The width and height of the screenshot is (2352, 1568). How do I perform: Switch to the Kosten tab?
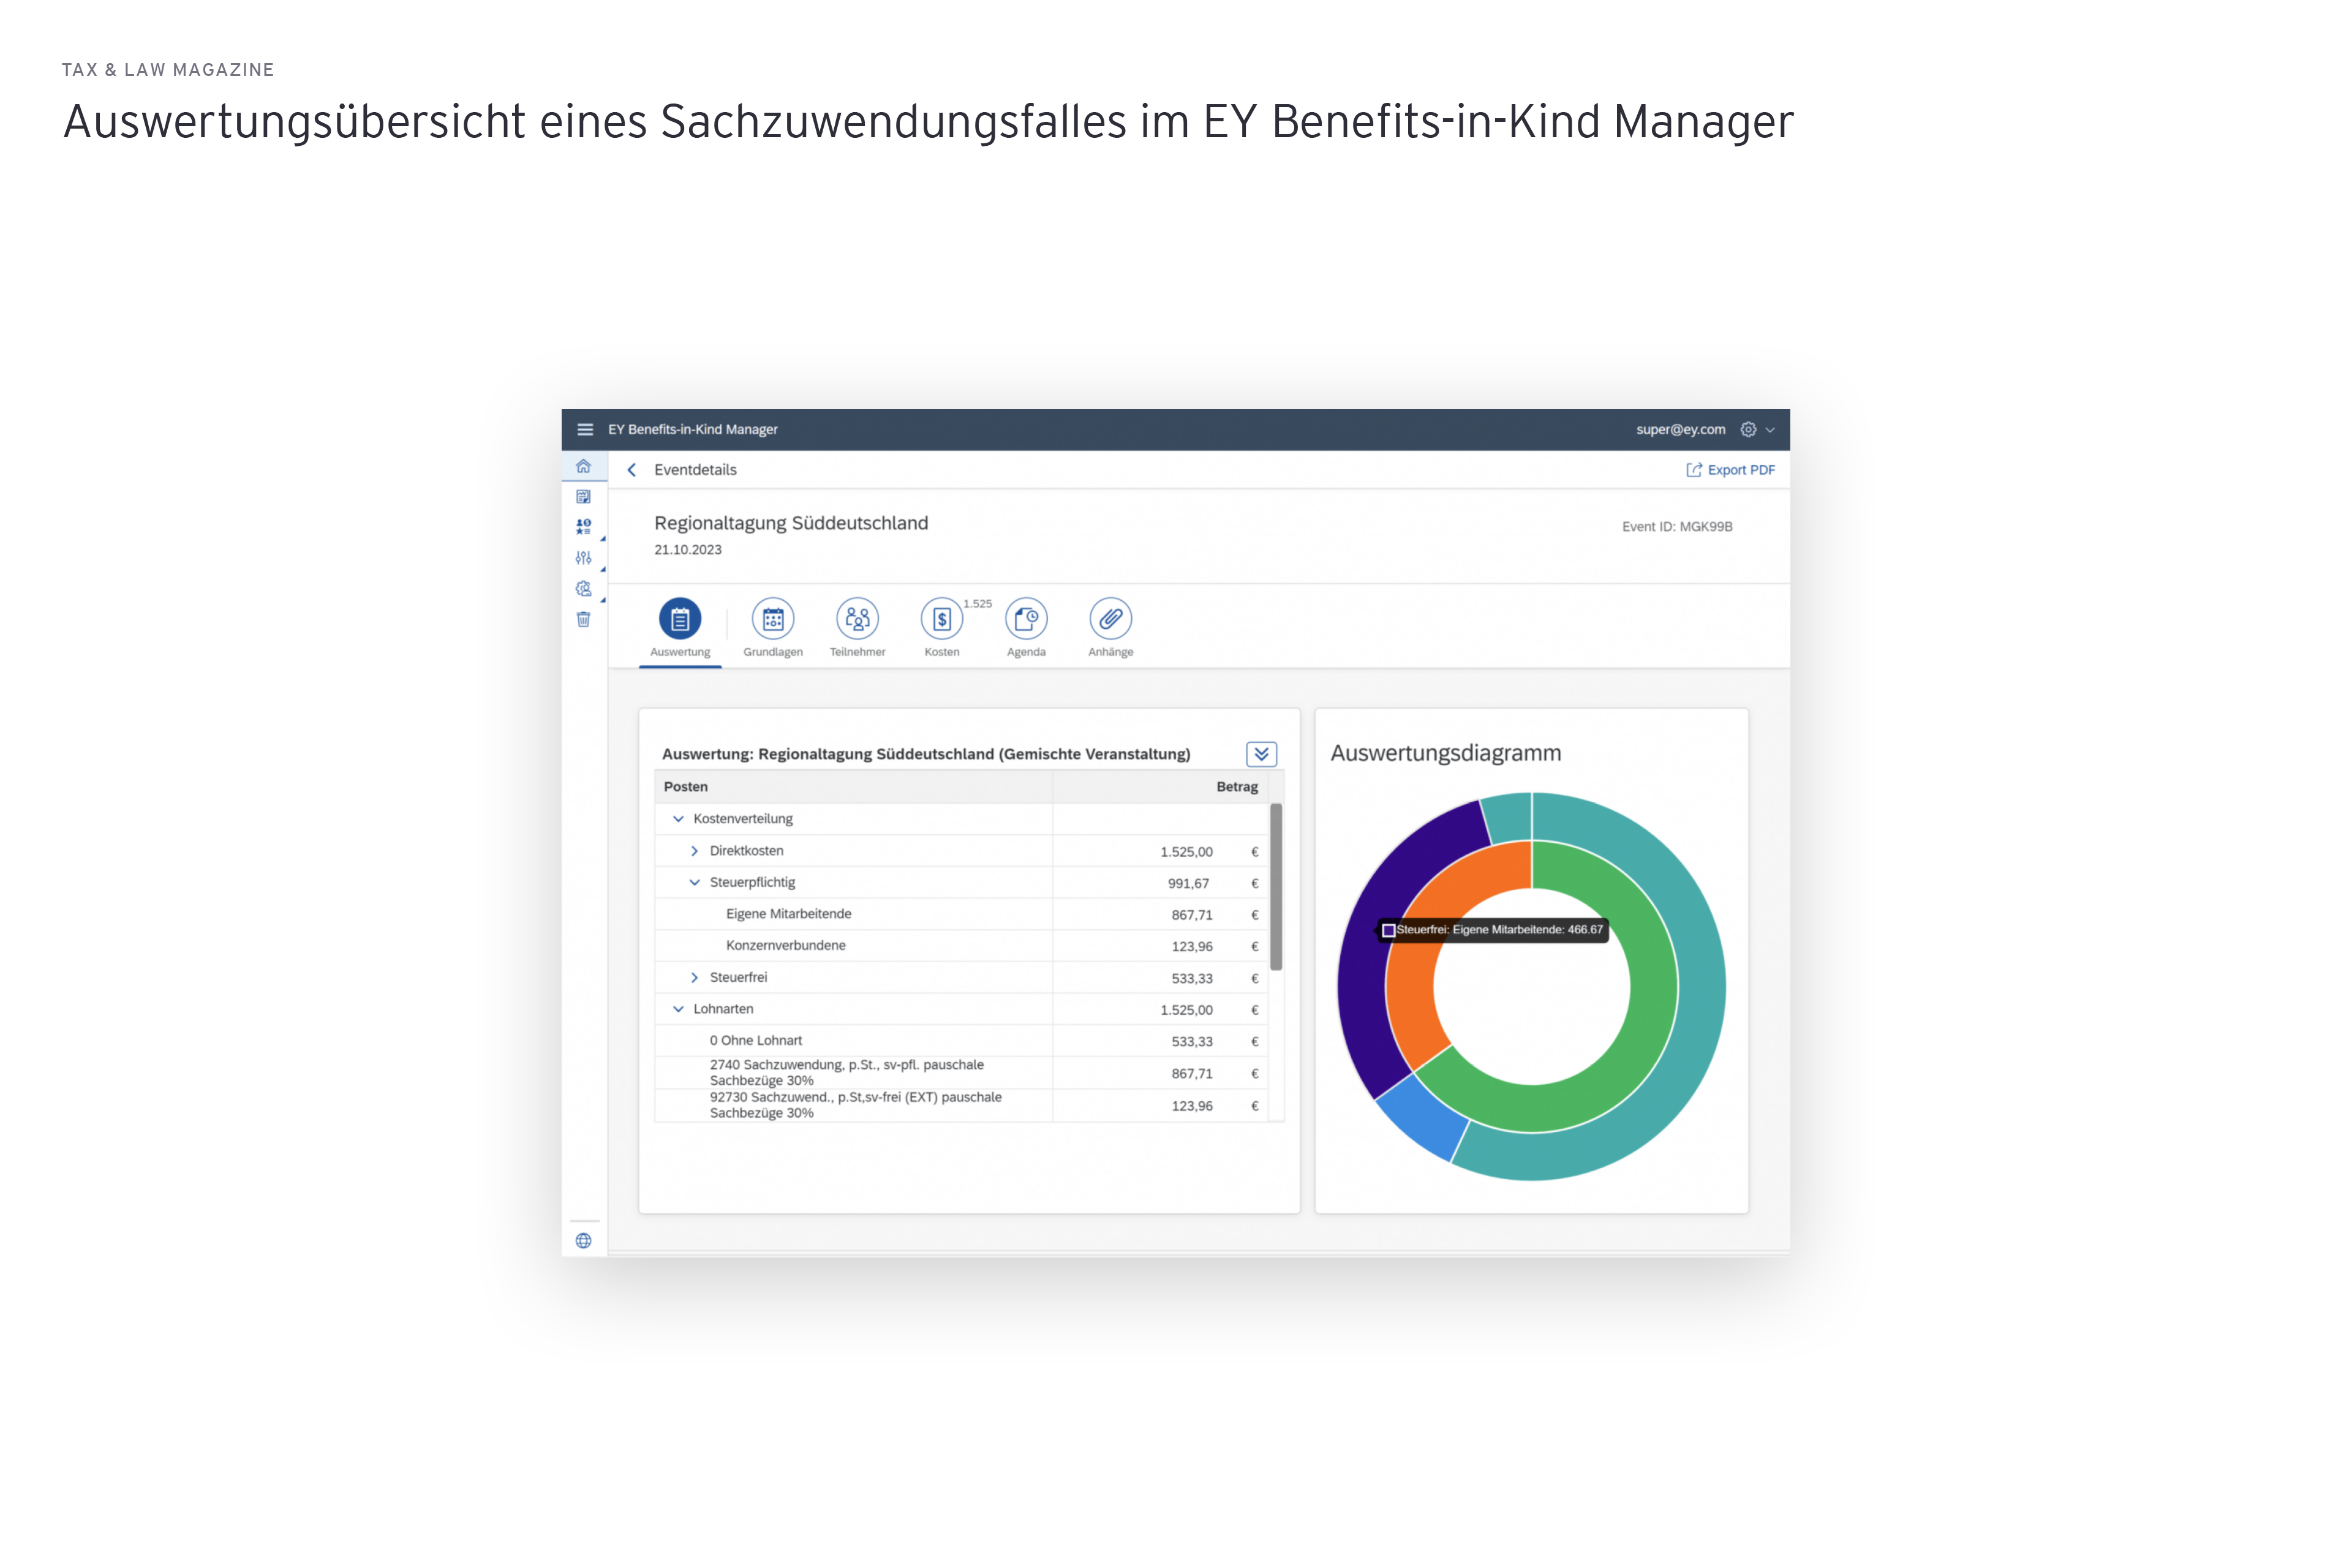941,620
